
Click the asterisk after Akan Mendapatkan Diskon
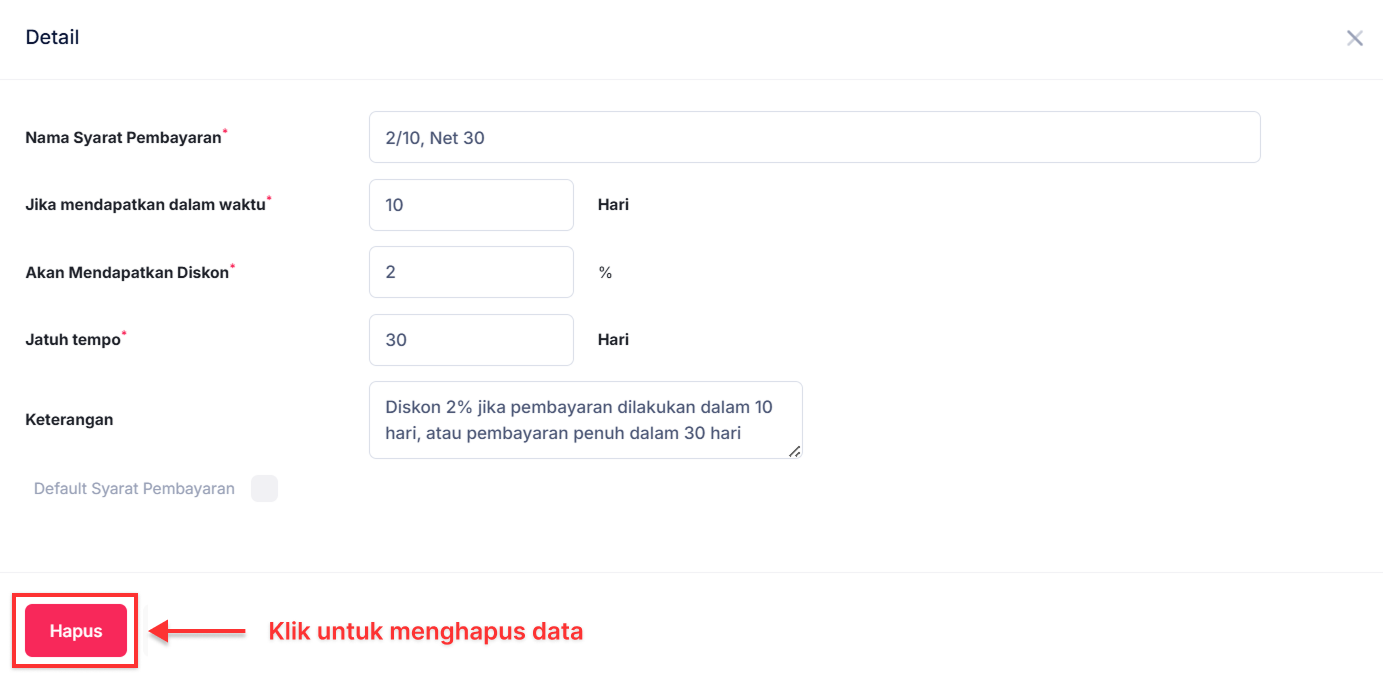pyautogui.click(x=234, y=264)
